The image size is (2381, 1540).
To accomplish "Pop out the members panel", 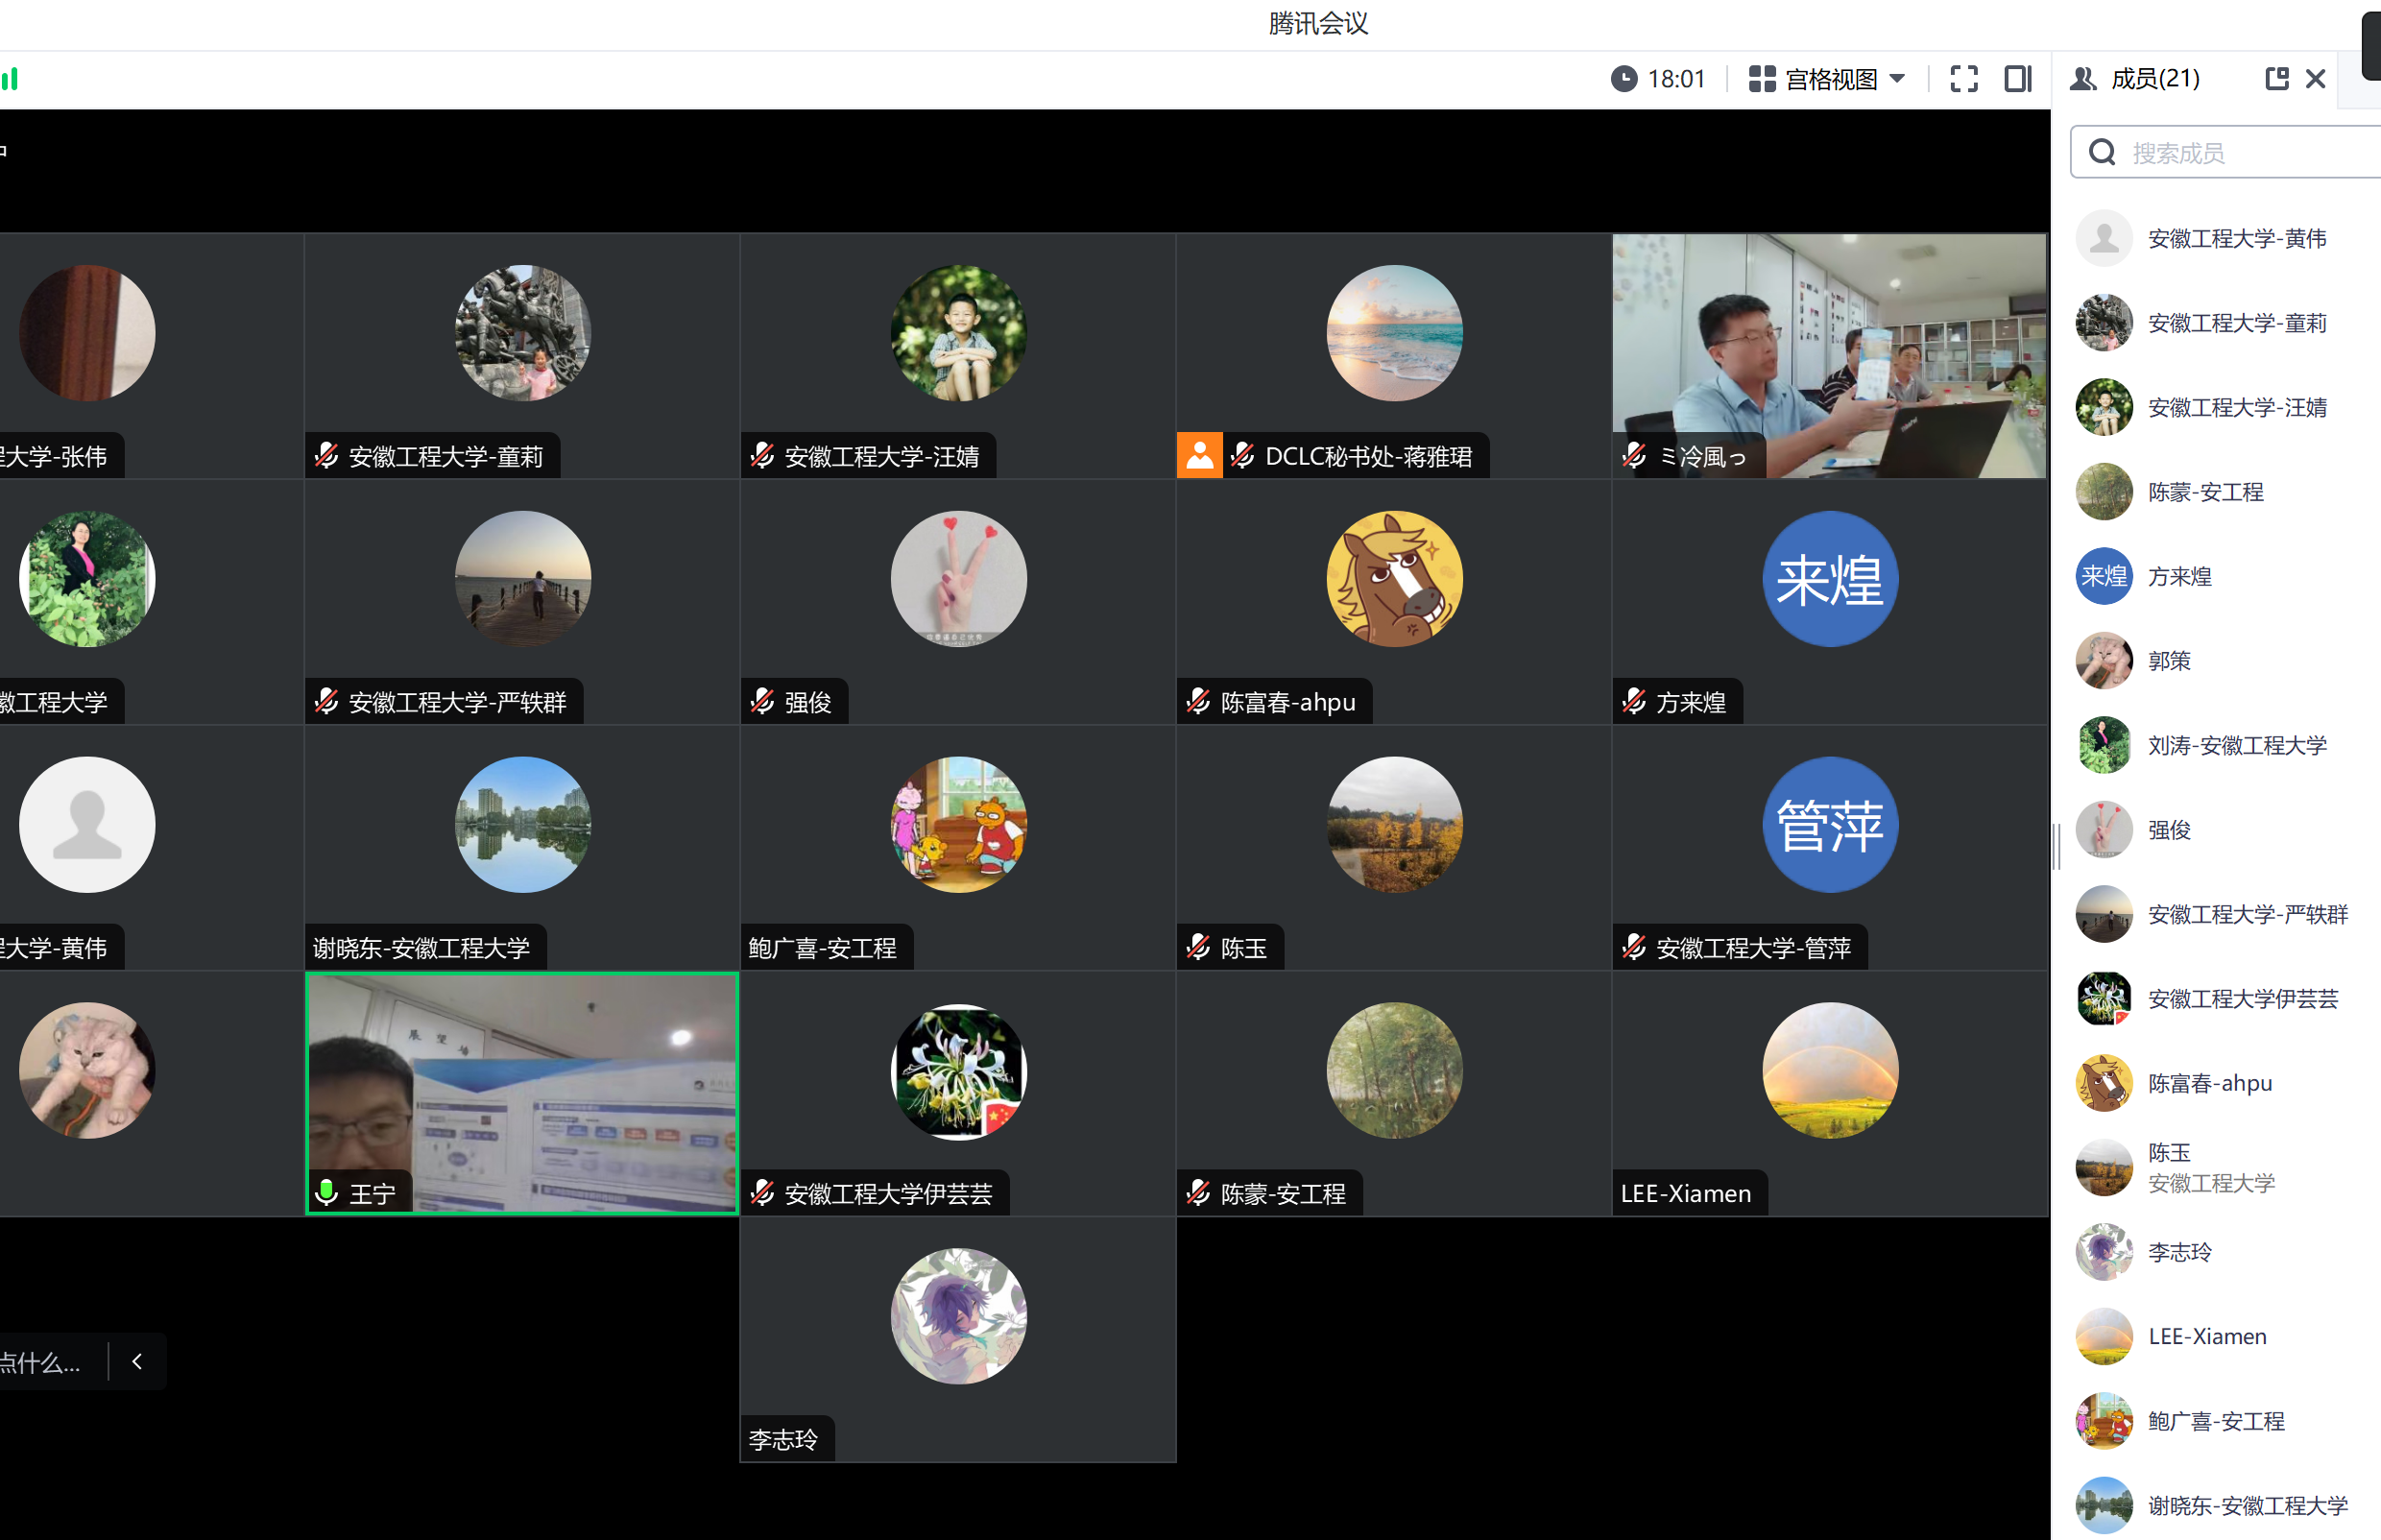I will click(2276, 79).
